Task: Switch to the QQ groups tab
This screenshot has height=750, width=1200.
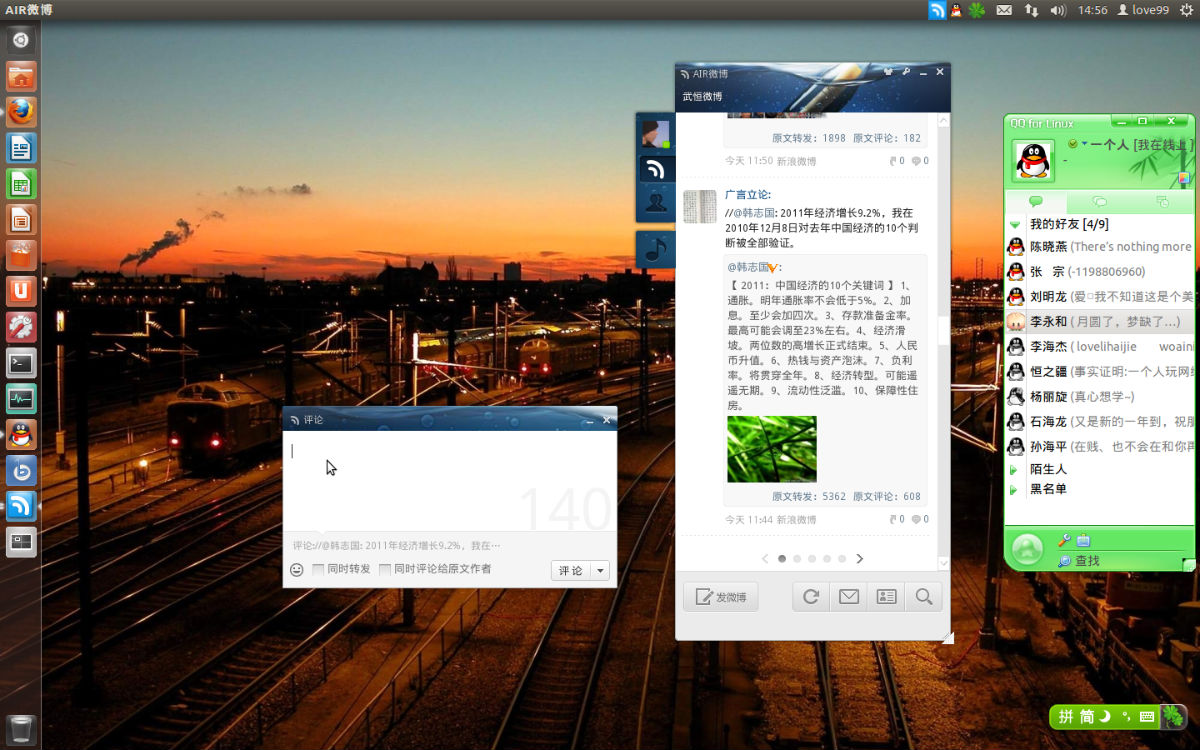Action: click(1099, 202)
